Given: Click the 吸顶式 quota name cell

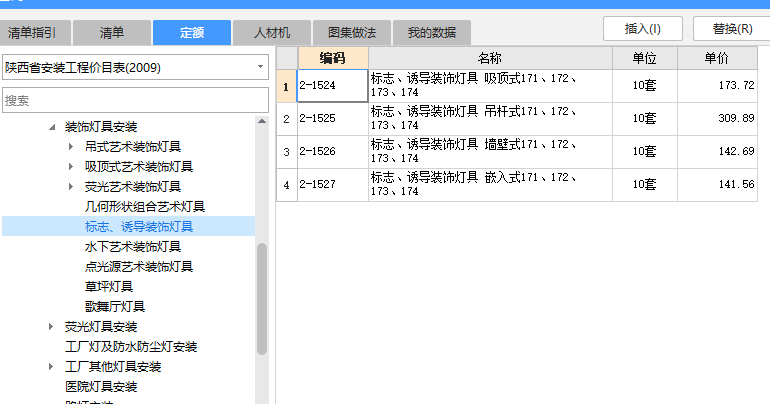Looking at the screenshot, I should pyautogui.click(x=490, y=85).
